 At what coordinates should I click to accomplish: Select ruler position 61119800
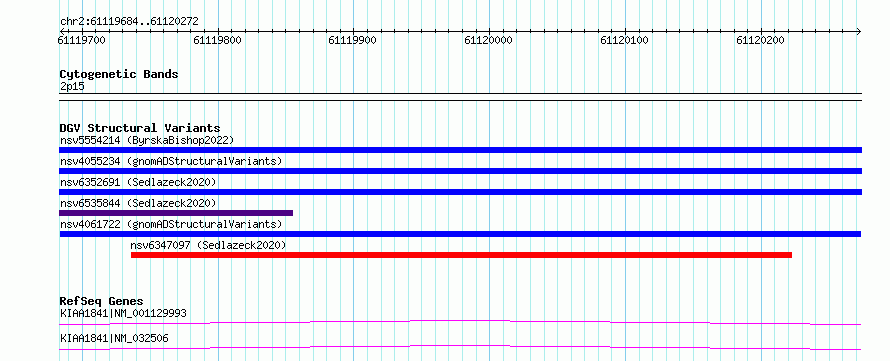click(x=217, y=40)
